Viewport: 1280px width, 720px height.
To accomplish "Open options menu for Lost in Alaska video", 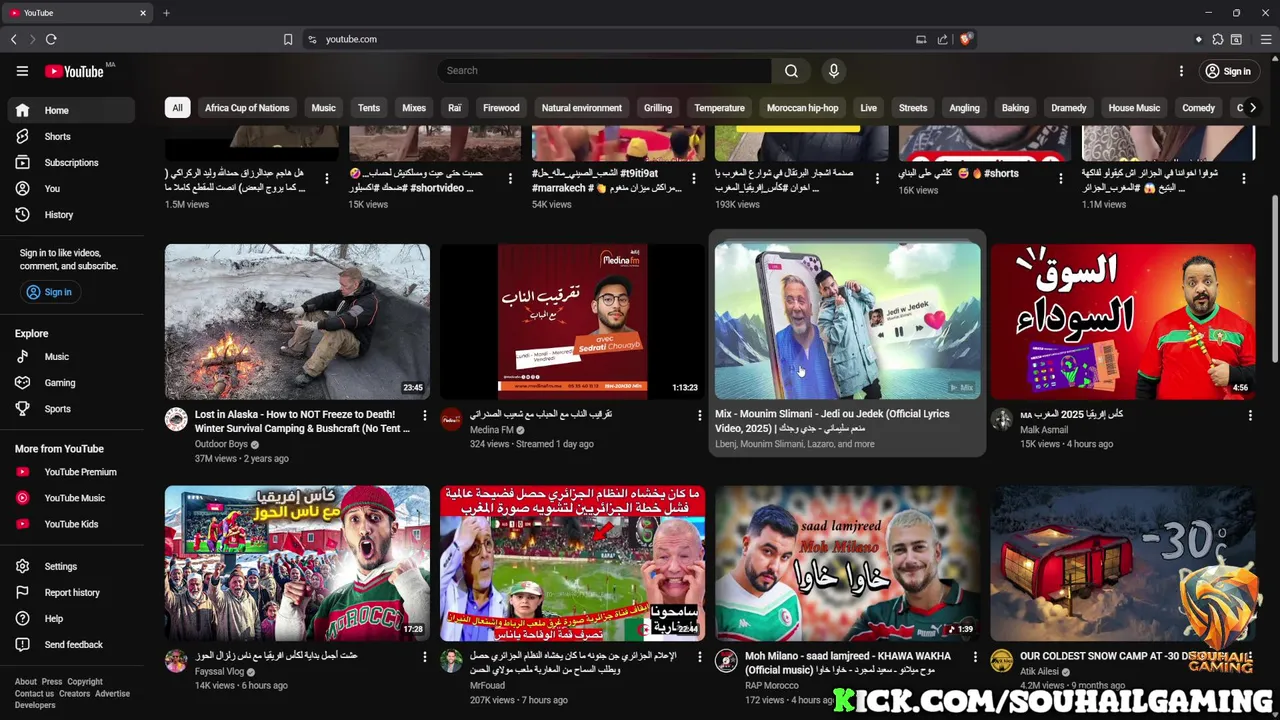I will pos(424,415).
